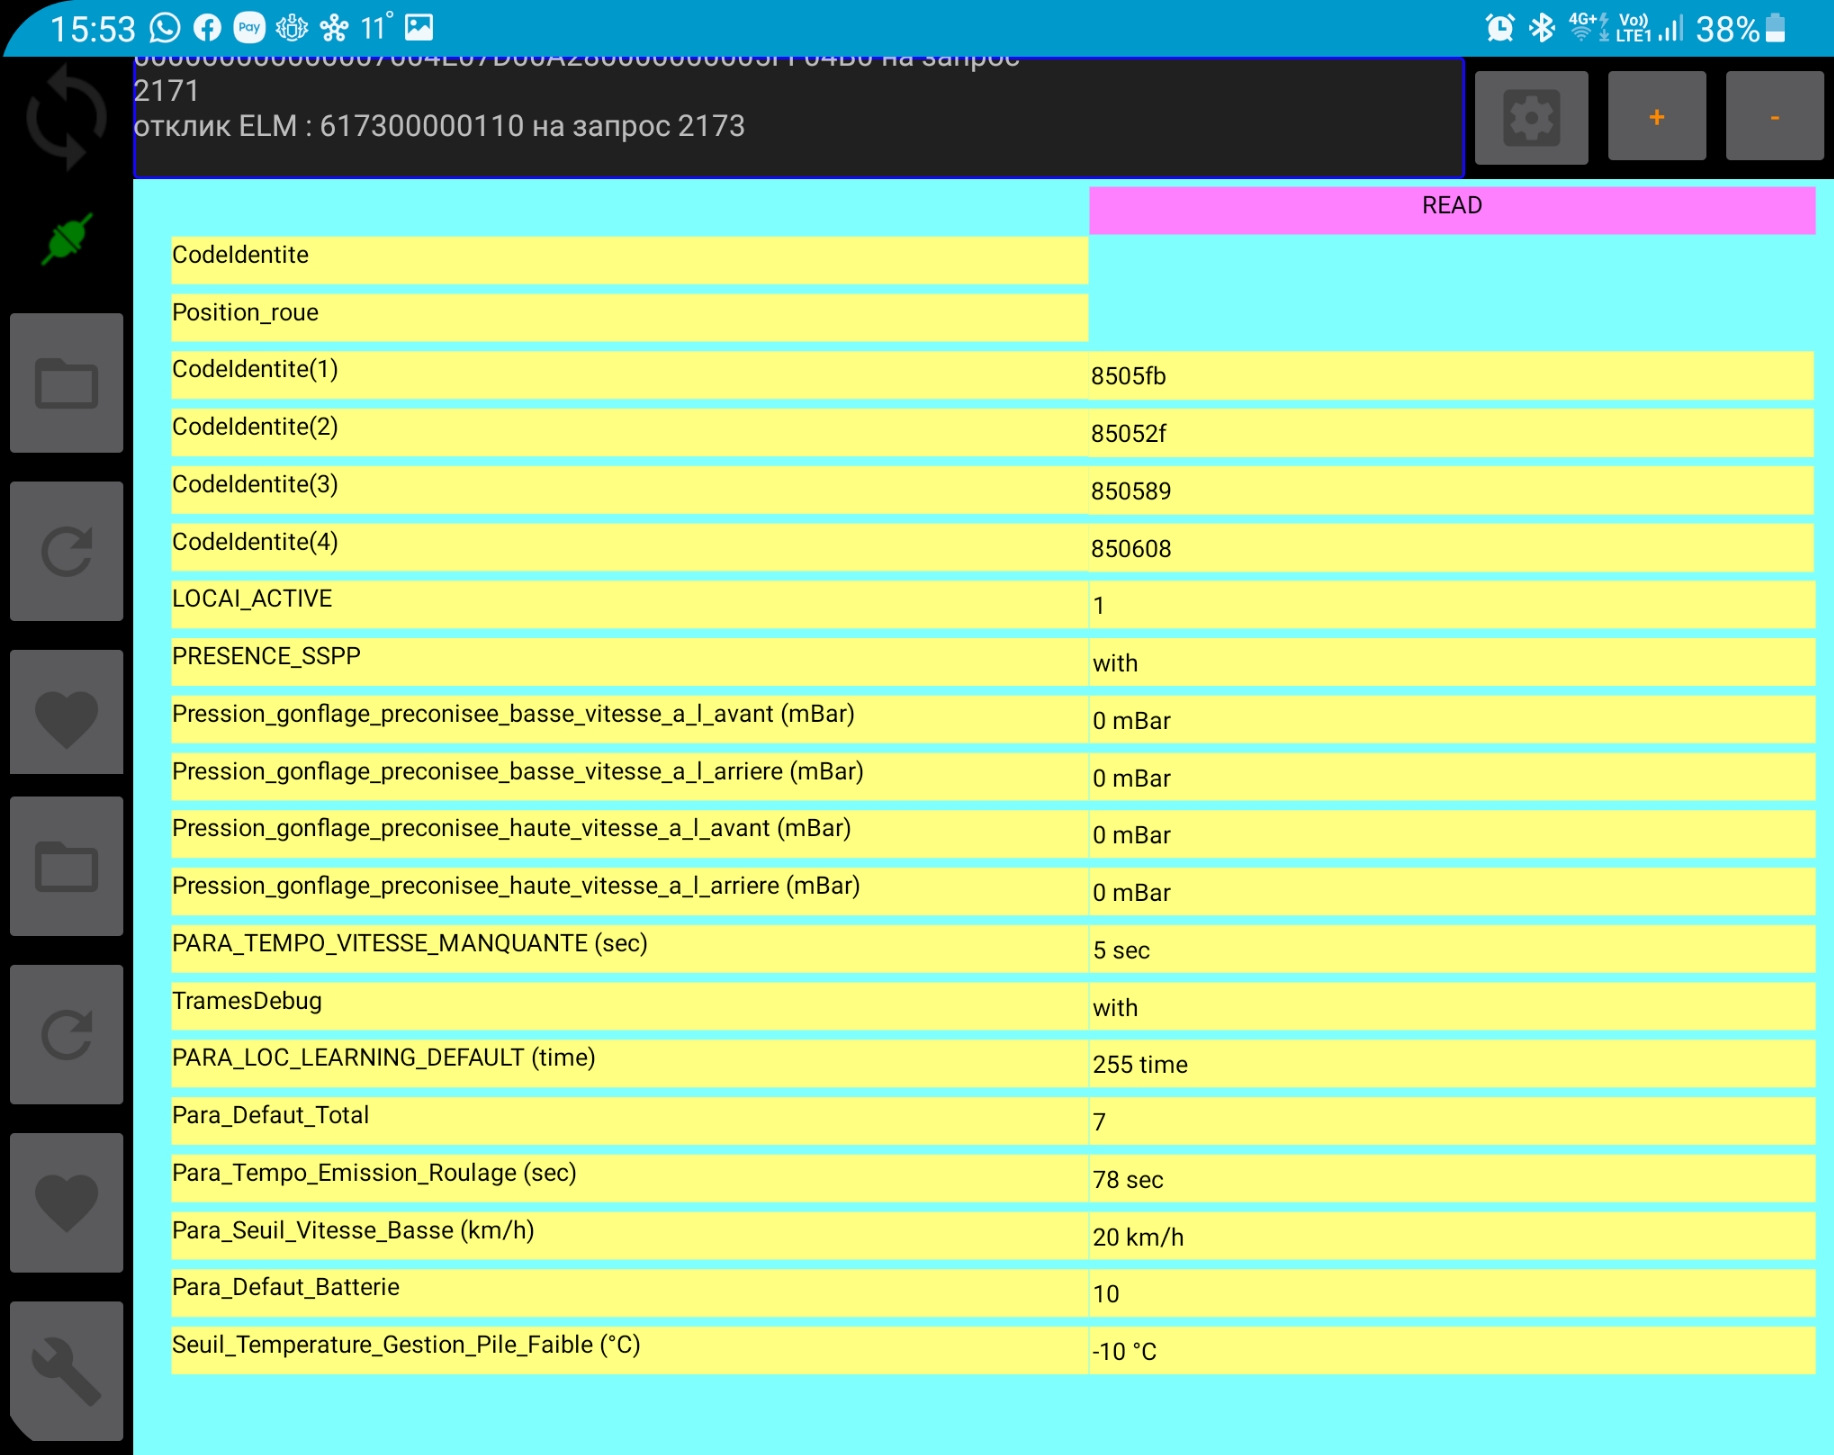Select basse_vitesse_a_l_avant 0 mBar value
Image resolution: width=1834 pixels, height=1455 pixels.
point(1451,720)
